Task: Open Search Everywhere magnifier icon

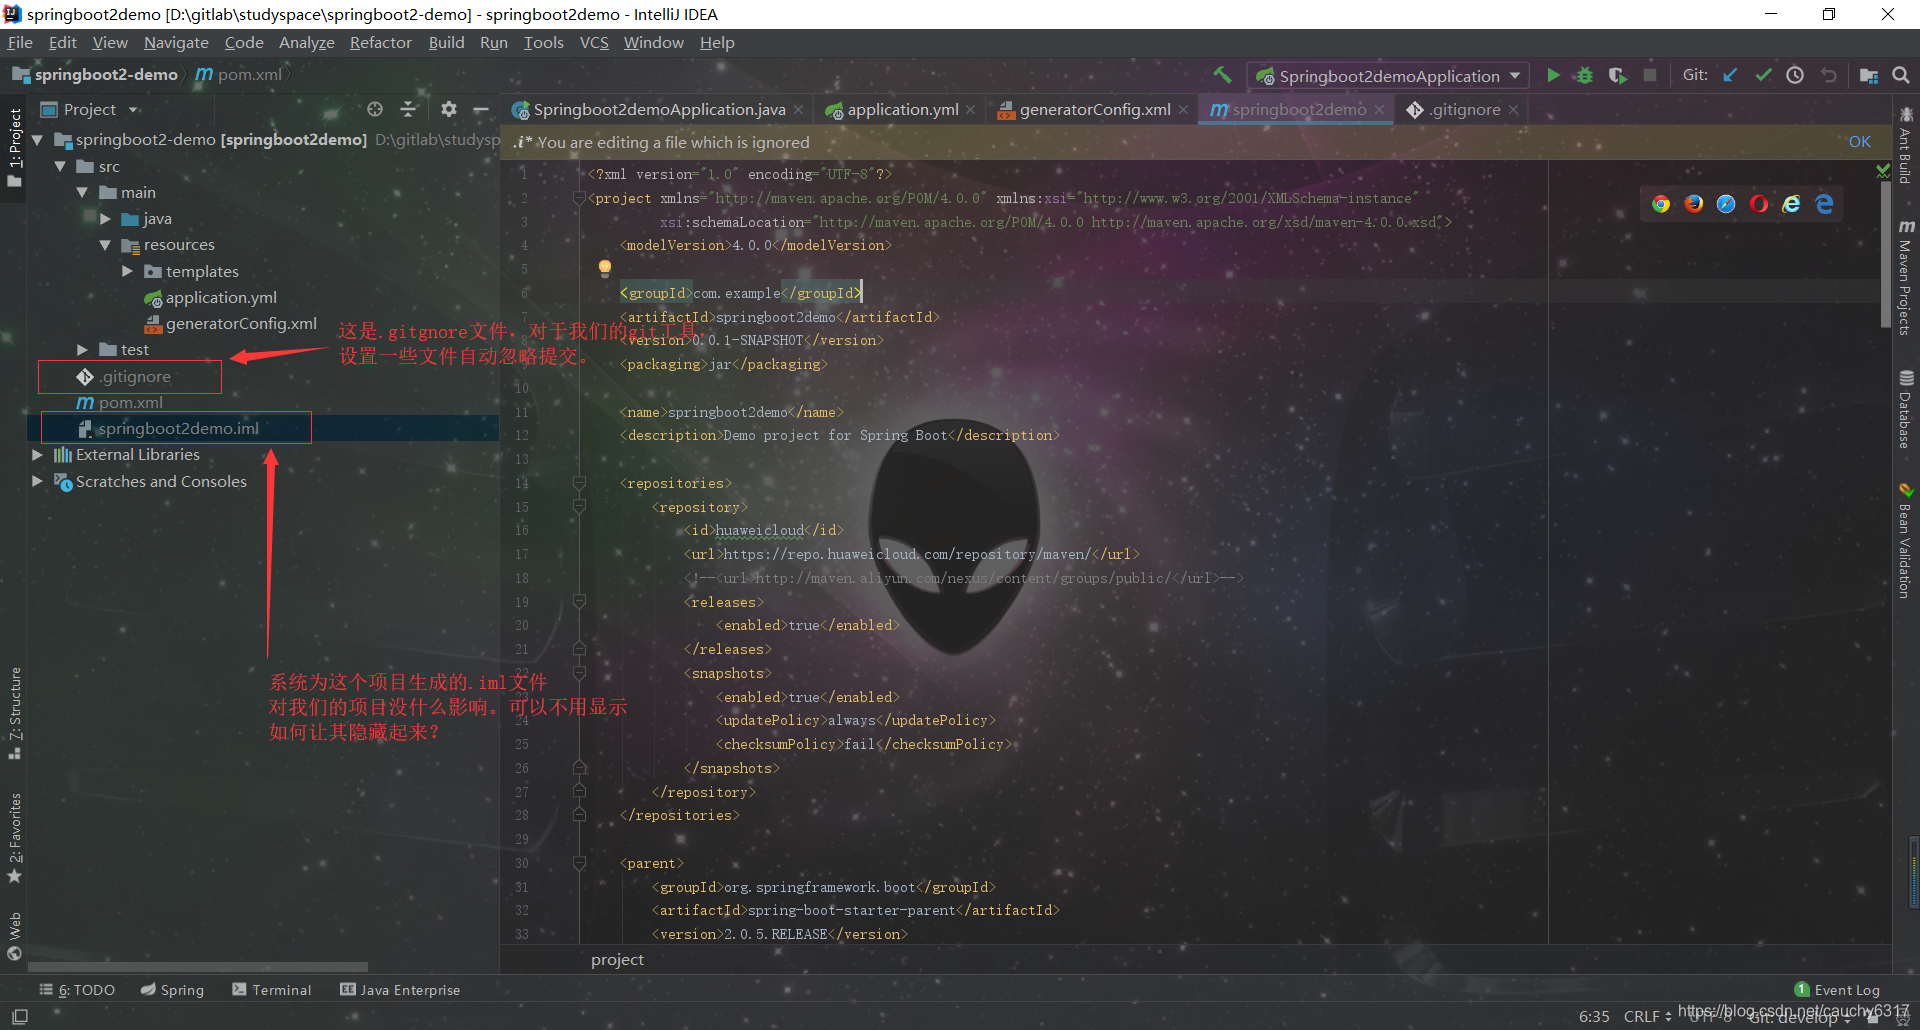Action: [1901, 75]
